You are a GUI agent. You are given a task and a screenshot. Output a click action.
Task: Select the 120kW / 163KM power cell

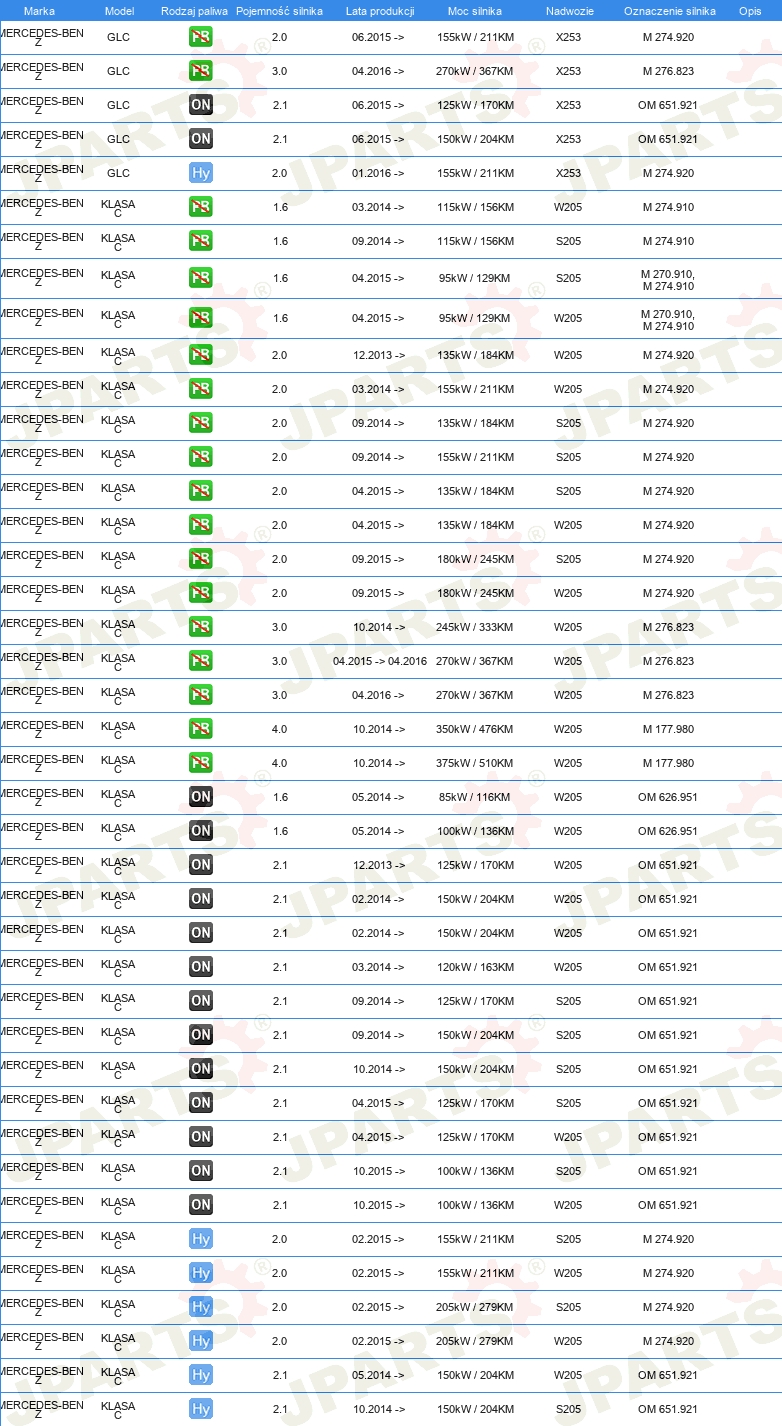pyautogui.click(x=475, y=968)
